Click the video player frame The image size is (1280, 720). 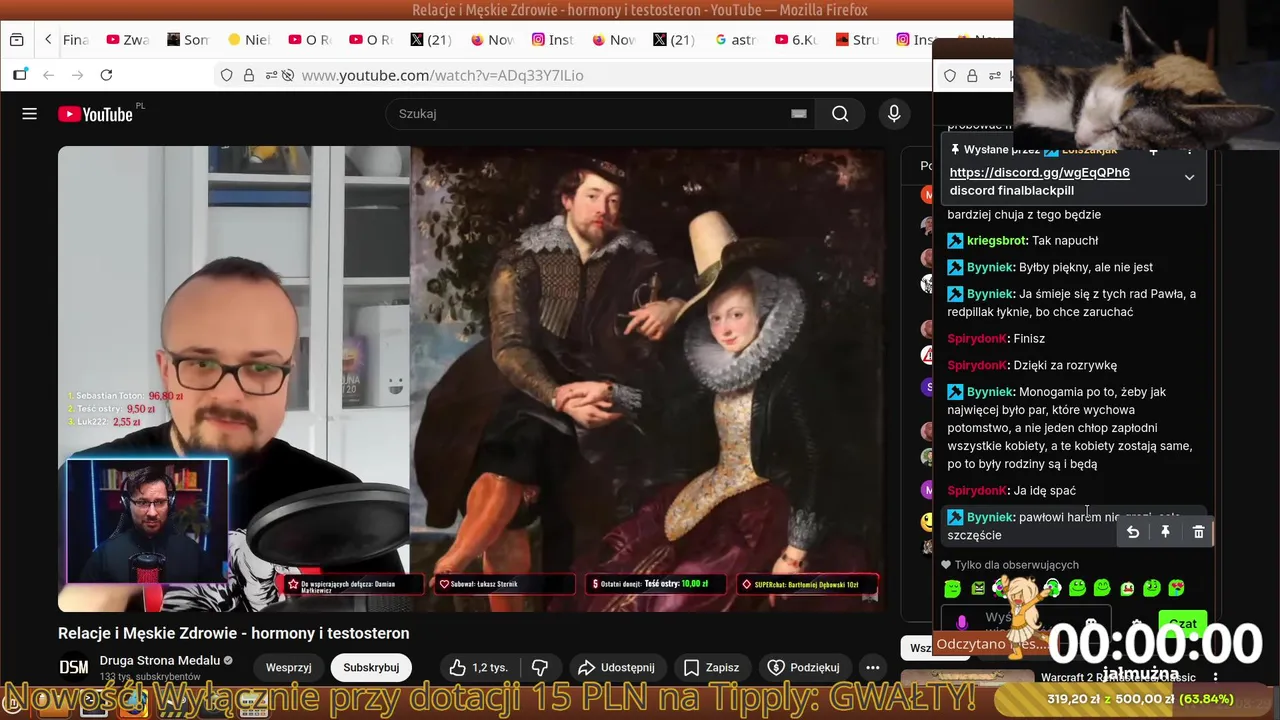471,379
